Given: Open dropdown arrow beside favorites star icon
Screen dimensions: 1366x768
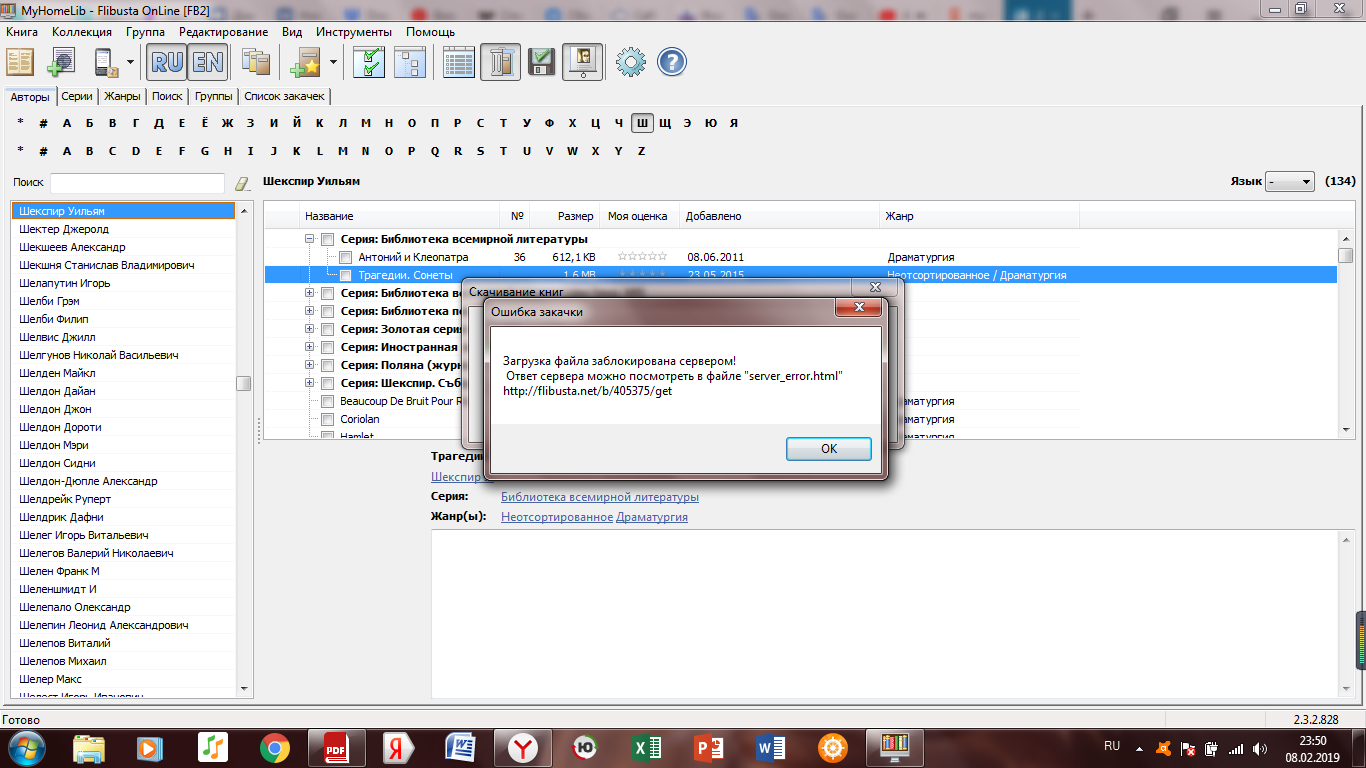Looking at the screenshot, I should pos(333,62).
